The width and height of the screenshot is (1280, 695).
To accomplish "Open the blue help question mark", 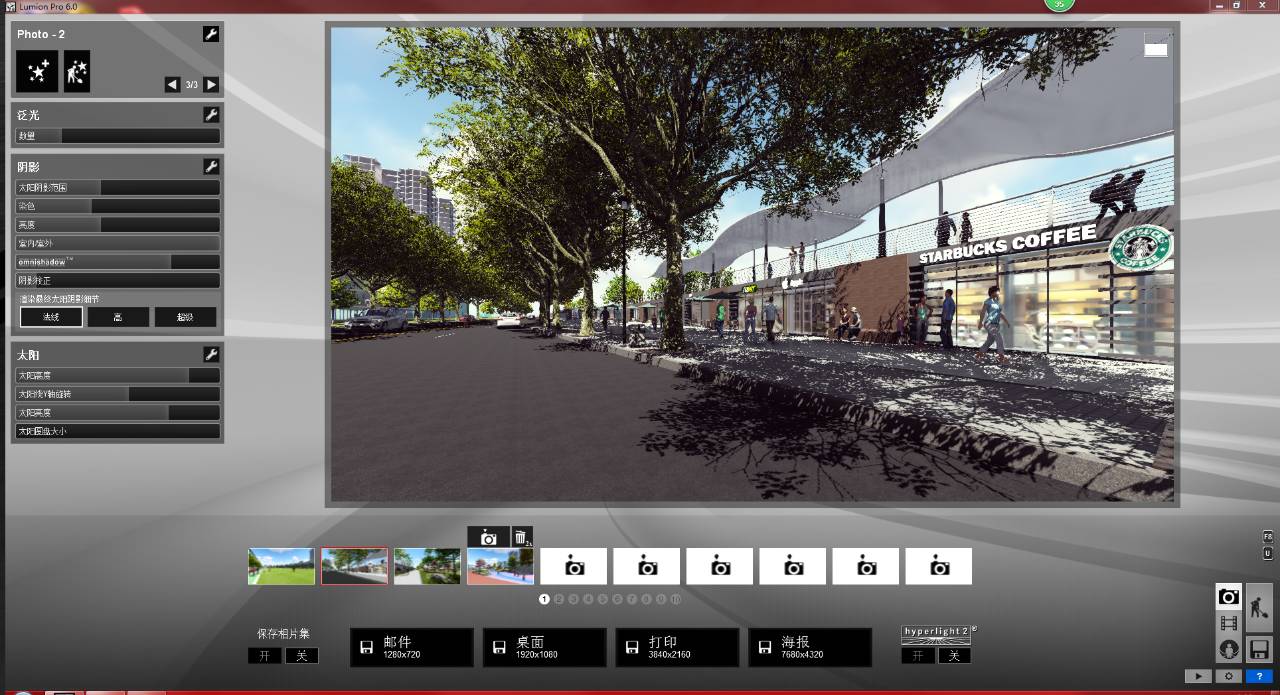I will [x=1259, y=676].
